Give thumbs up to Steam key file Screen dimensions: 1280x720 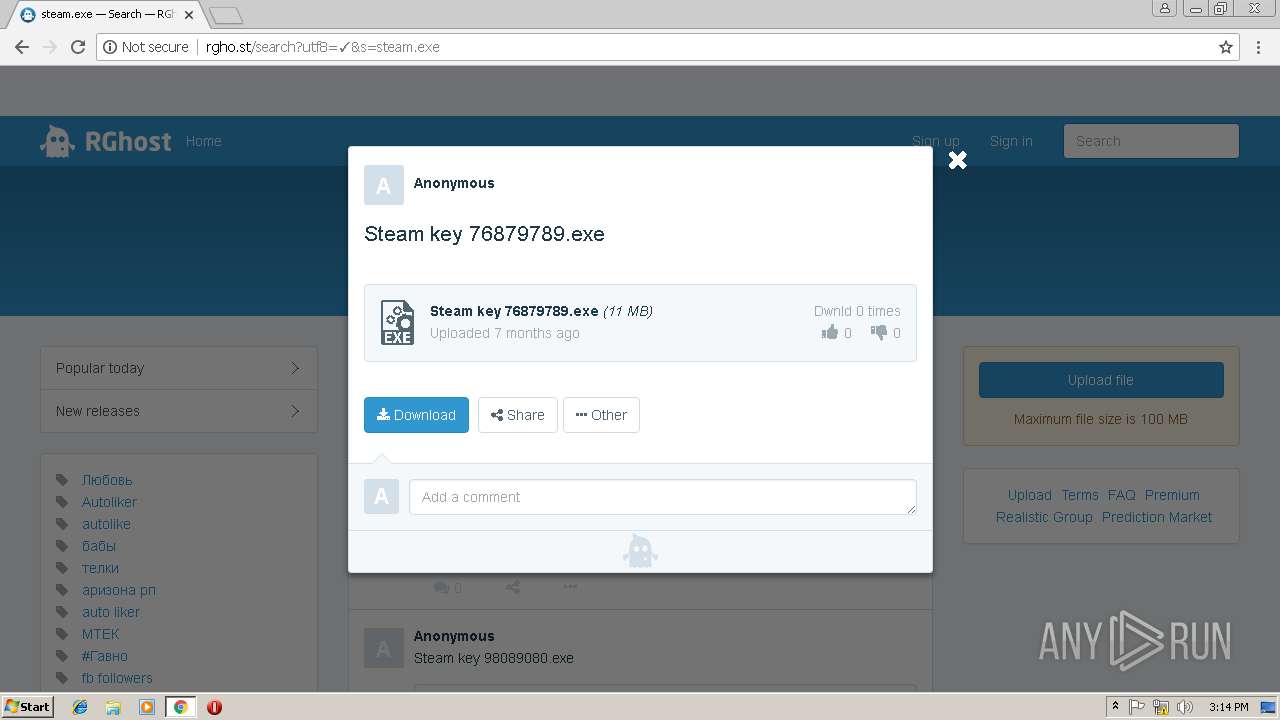coord(830,333)
